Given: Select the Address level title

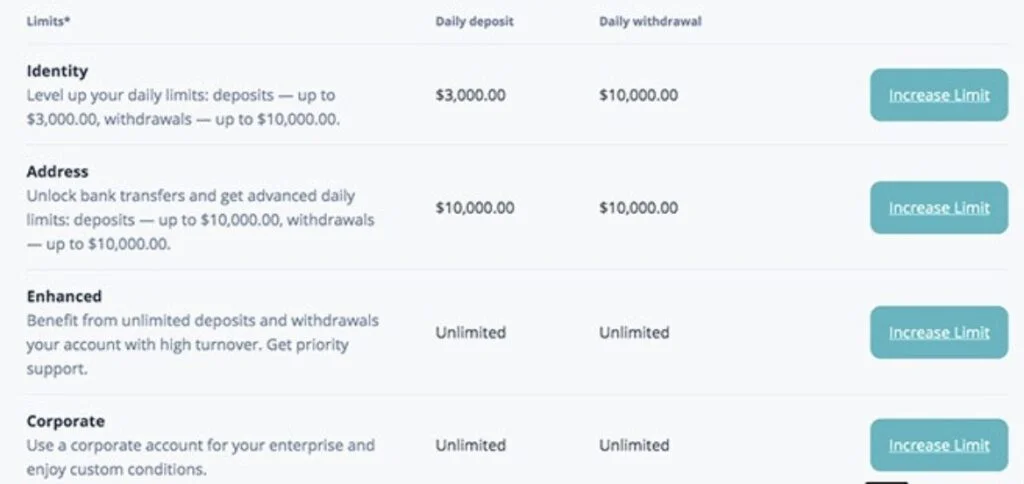Looking at the screenshot, I should 57,171.
